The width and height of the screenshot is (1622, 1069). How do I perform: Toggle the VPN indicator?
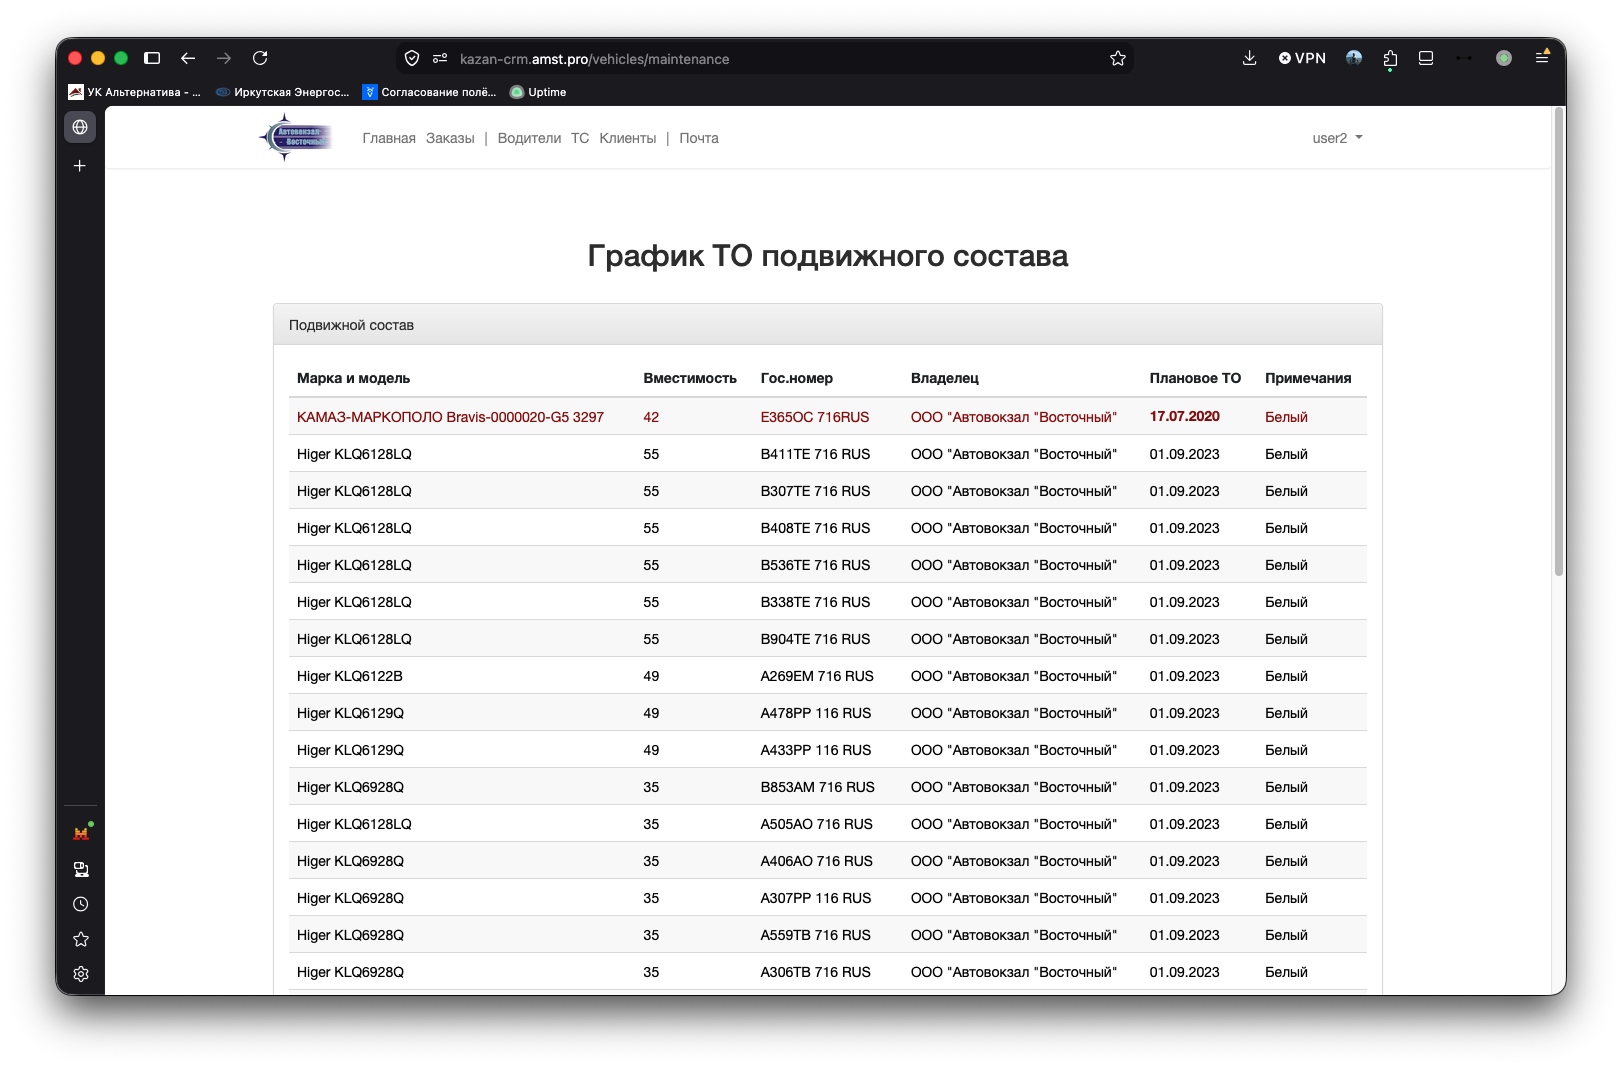pos(1302,58)
